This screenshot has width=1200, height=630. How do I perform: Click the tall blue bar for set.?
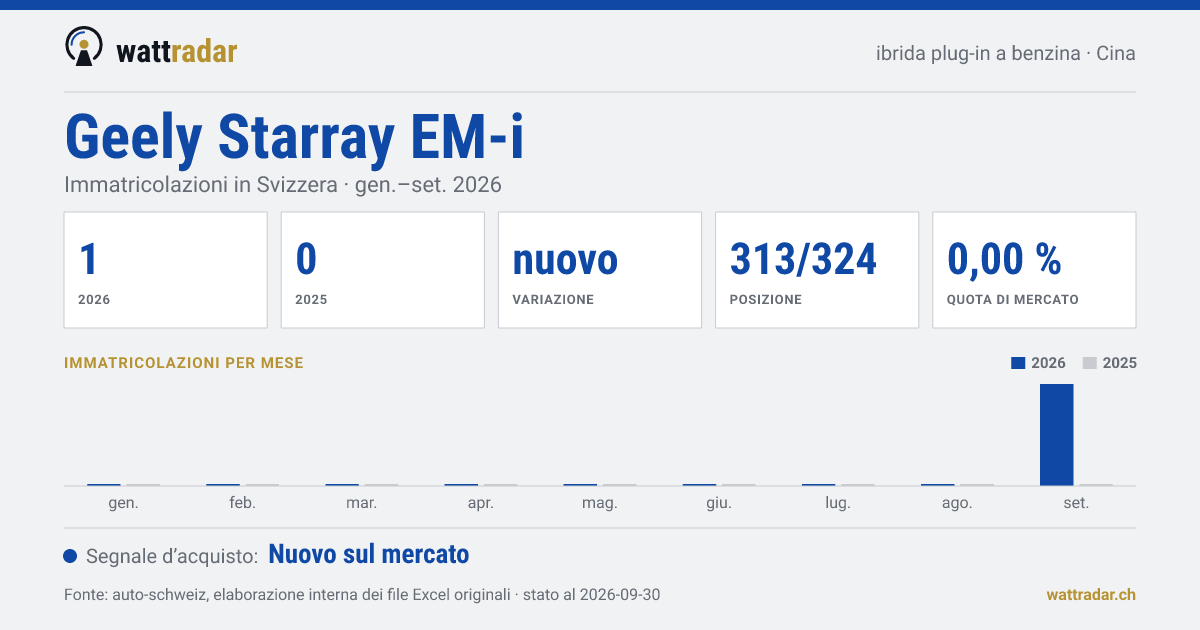pos(1057,435)
